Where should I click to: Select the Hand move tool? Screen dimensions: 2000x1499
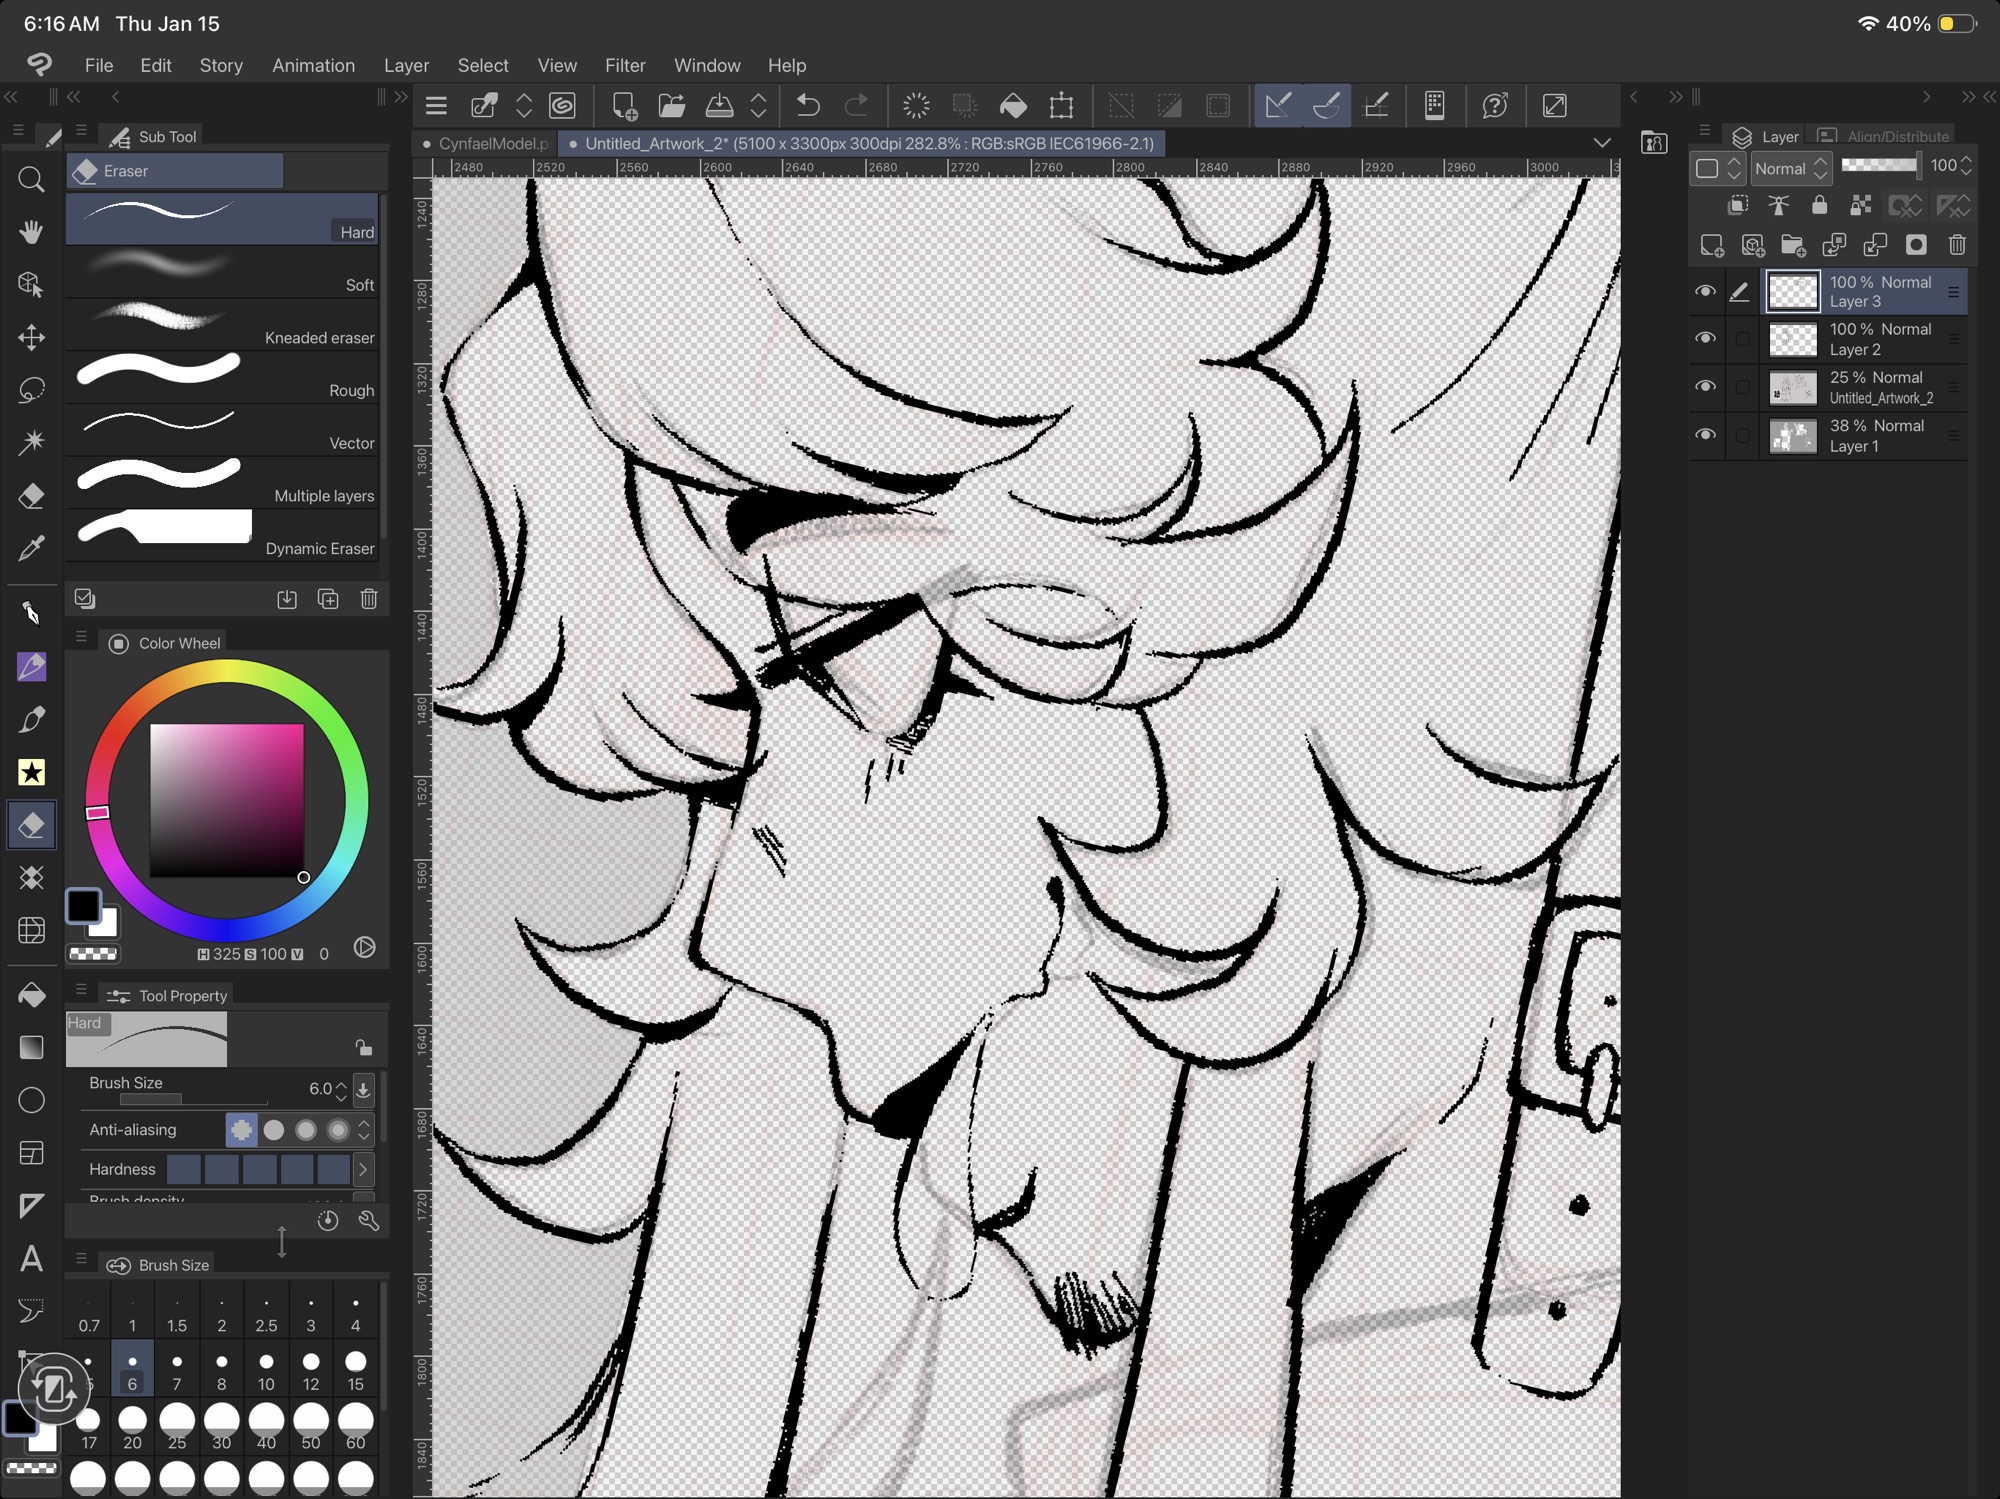coord(31,232)
